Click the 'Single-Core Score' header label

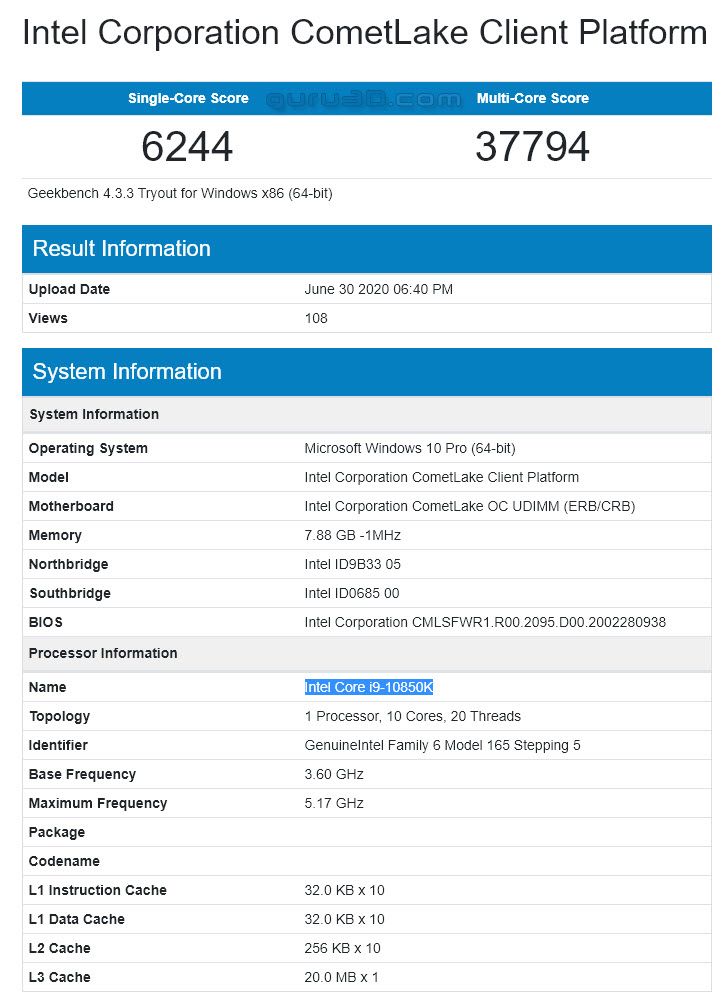tap(188, 98)
